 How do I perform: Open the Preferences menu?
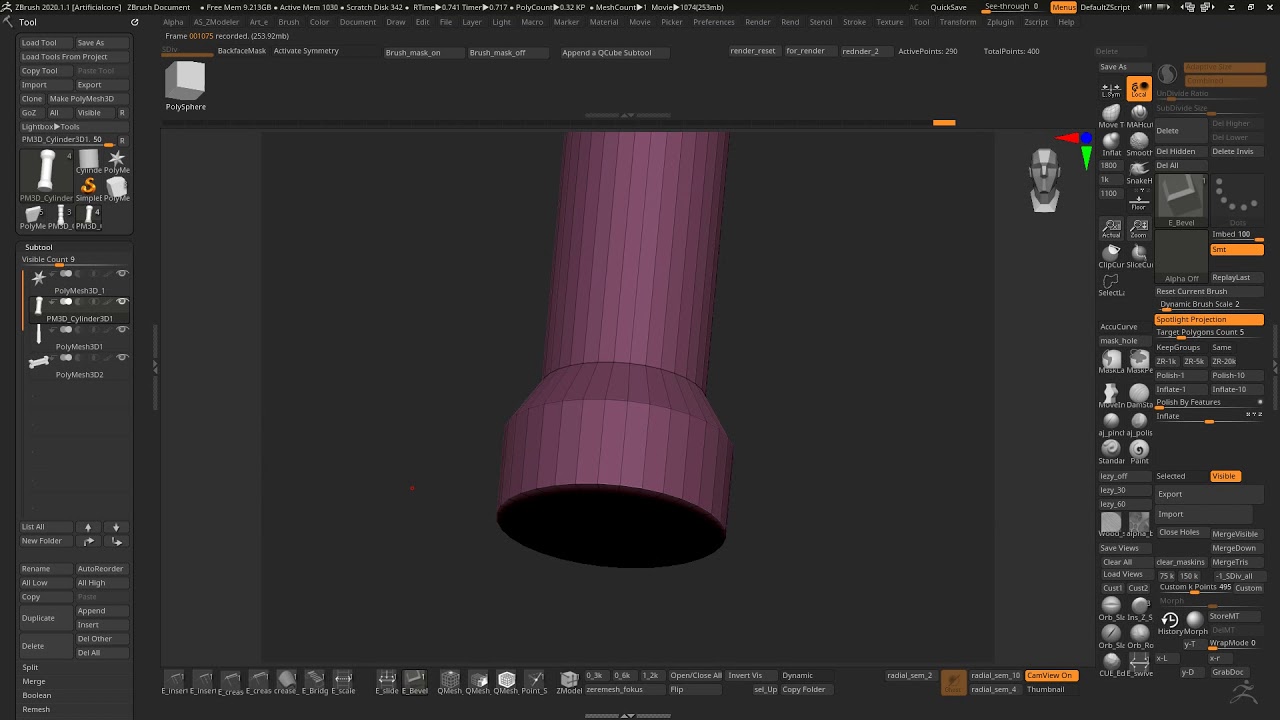[x=713, y=22]
